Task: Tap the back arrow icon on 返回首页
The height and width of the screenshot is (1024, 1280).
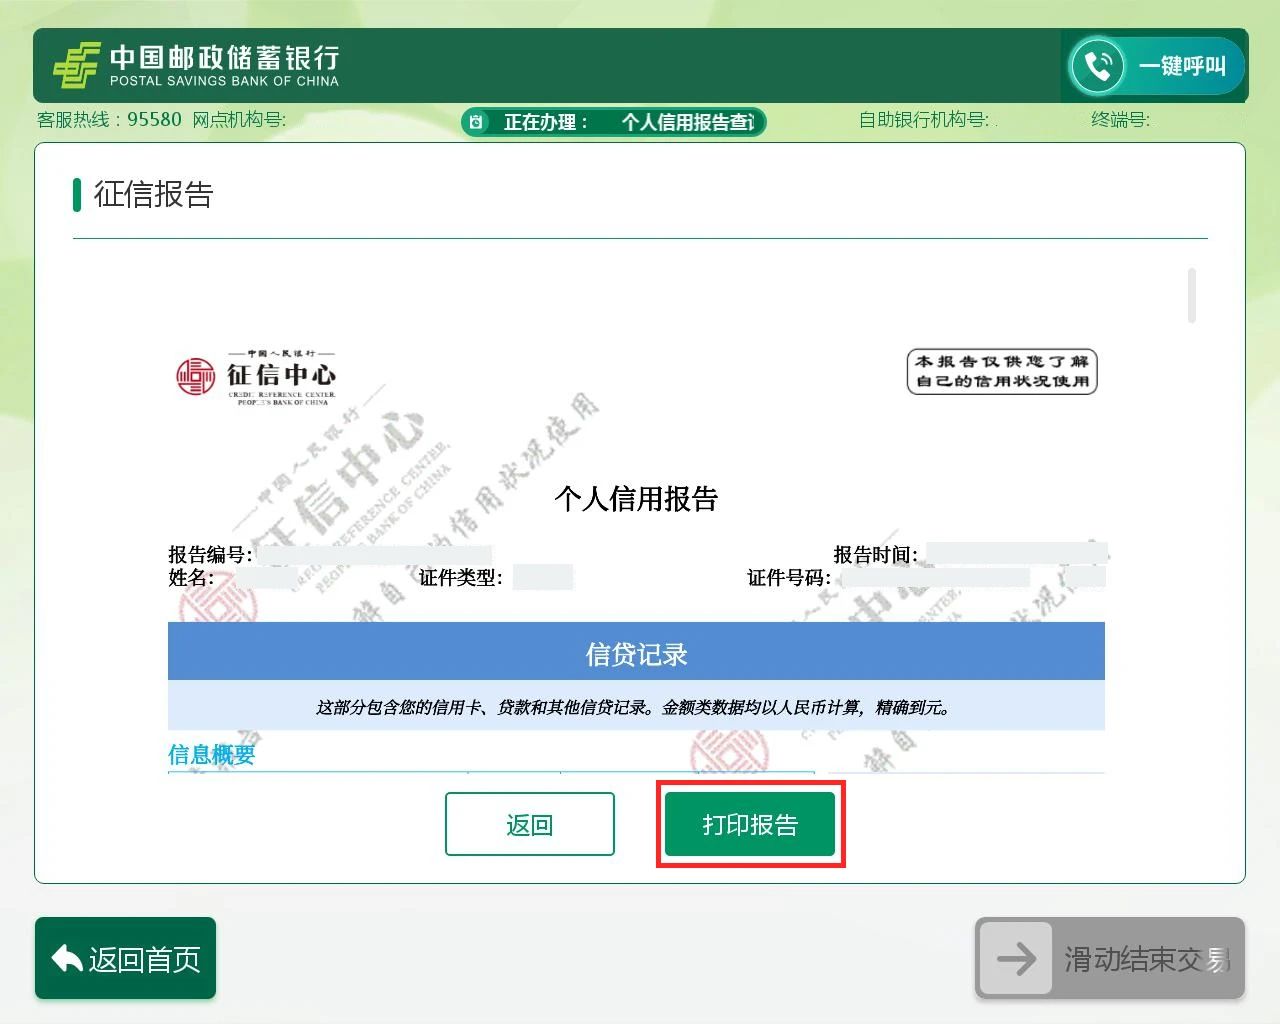Action: (67, 959)
